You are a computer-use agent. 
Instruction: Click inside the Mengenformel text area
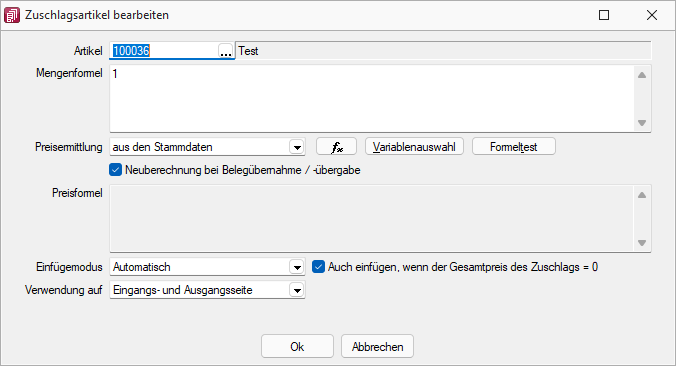(372, 98)
